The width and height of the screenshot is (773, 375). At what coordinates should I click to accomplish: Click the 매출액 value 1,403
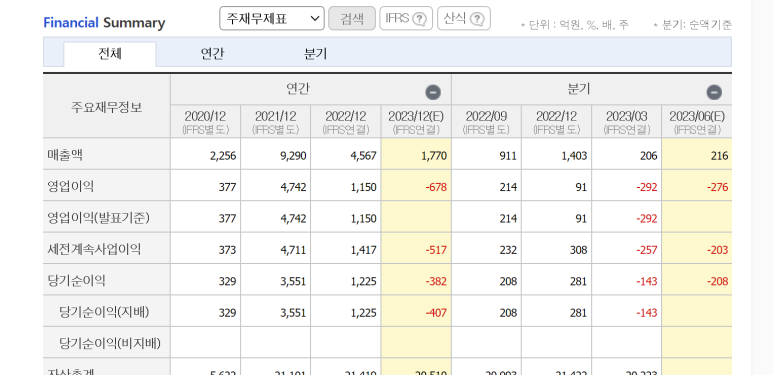[574, 156]
